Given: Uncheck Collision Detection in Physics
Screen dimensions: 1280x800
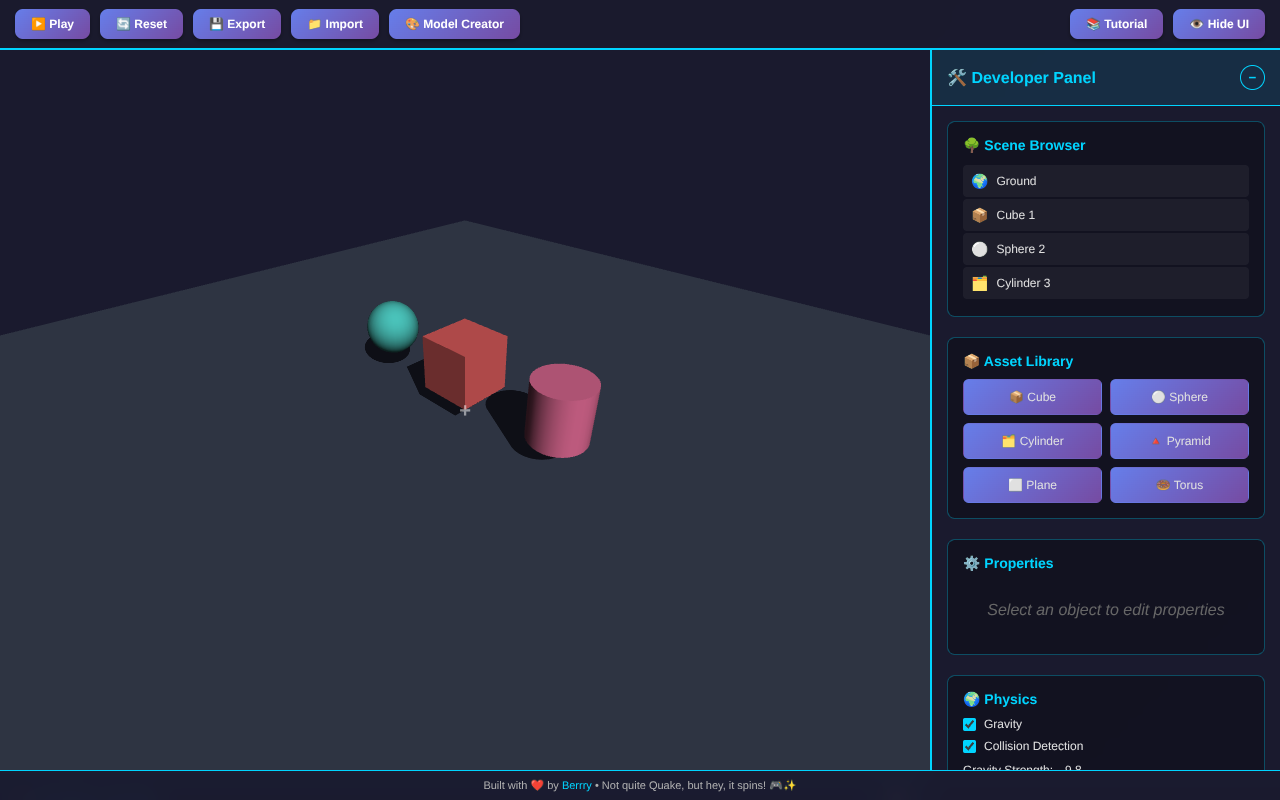Looking at the screenshot, I should click(969, 746).
